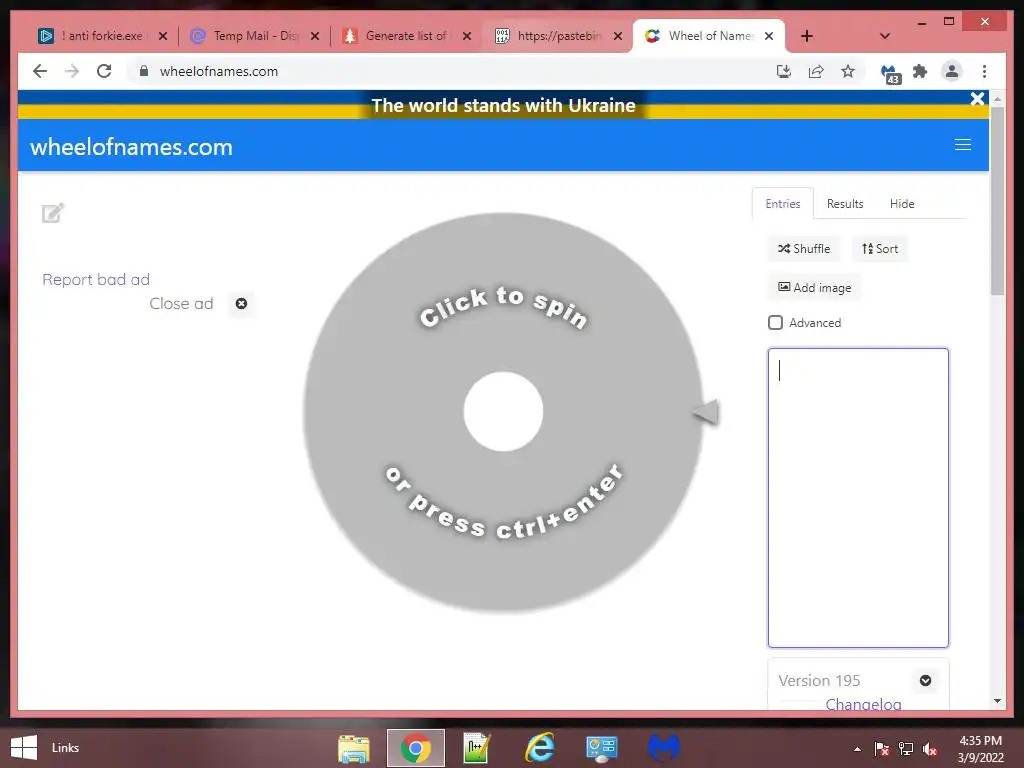Click the scrollbar down arrow

pos(997,701)
